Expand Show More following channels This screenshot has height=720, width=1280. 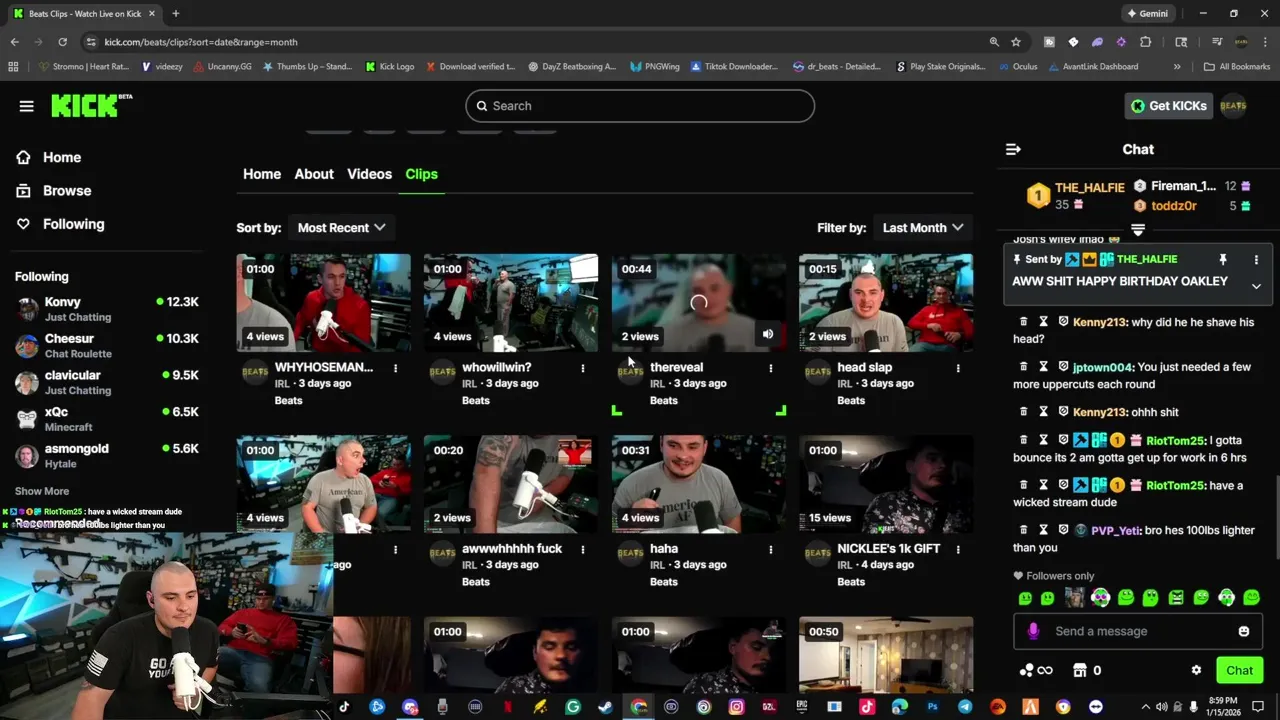pyautogui.click(x=42, y=491)
